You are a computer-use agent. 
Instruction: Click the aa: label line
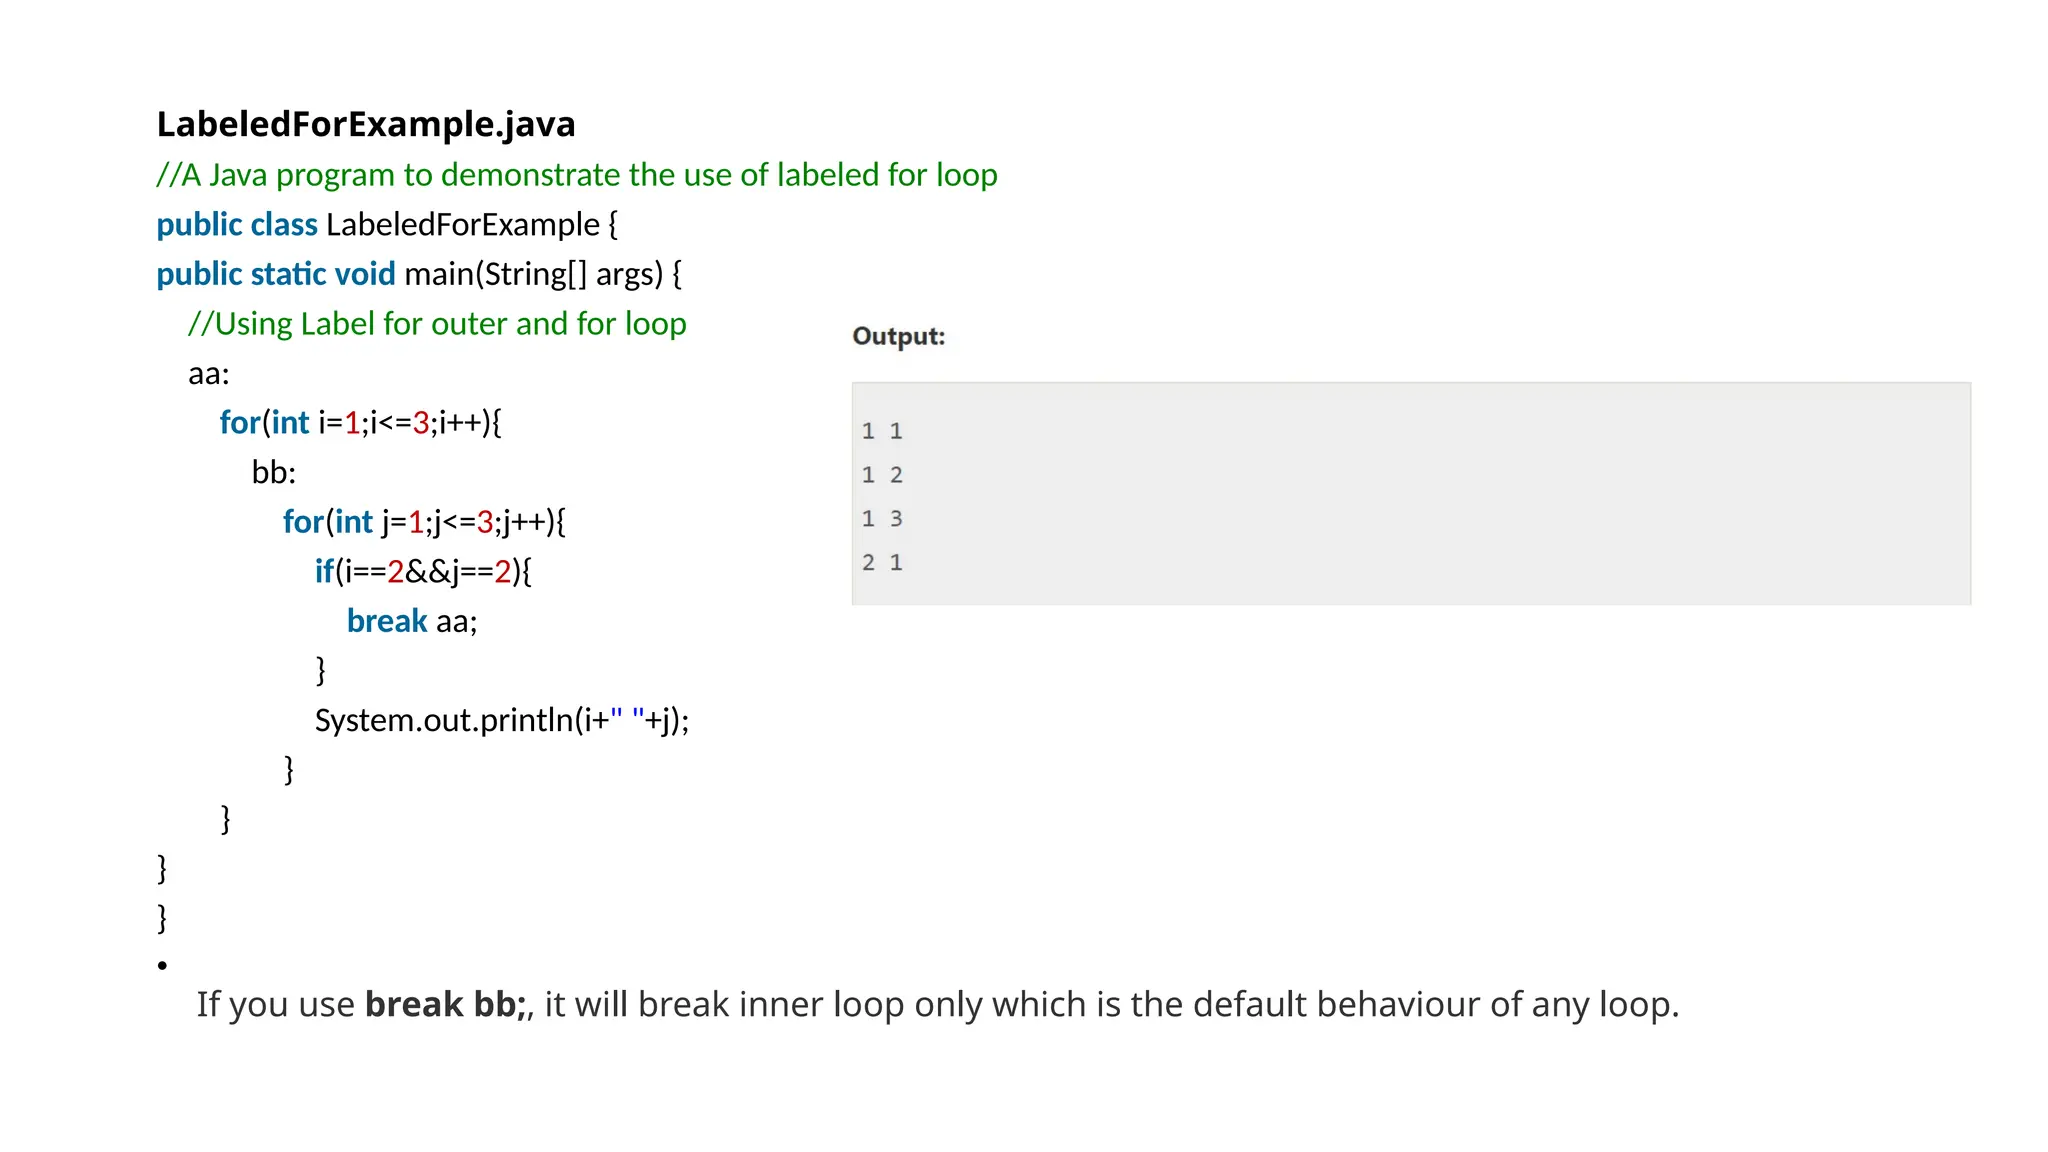(x=209, y=374)
